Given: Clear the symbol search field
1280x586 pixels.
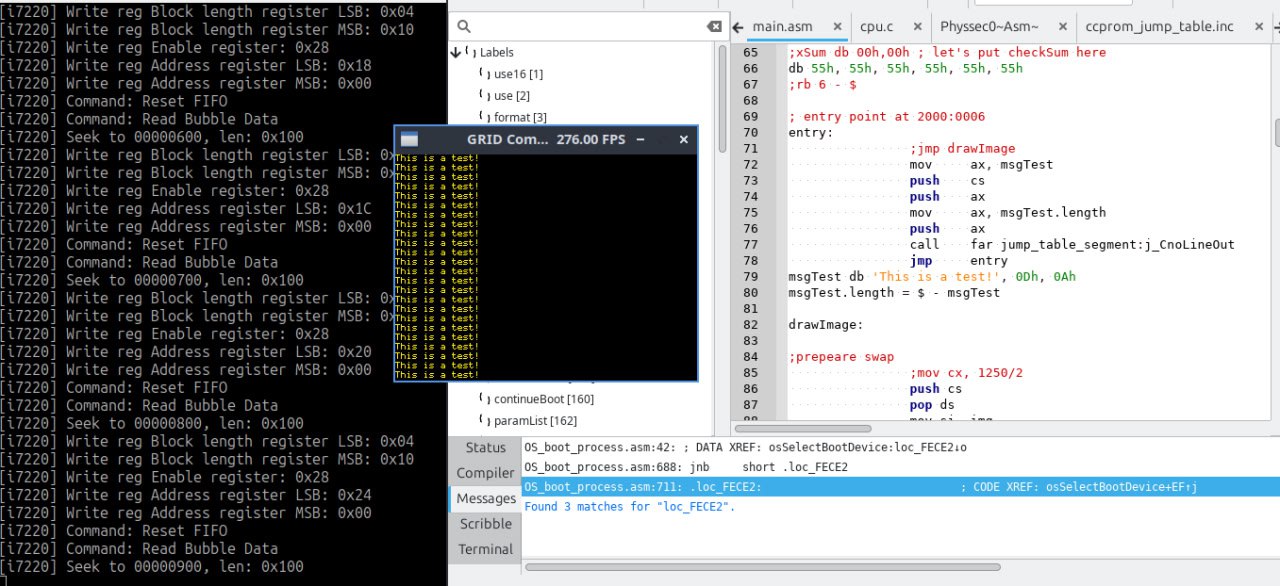Looking at the screenshot, I should tap(713, 27).
